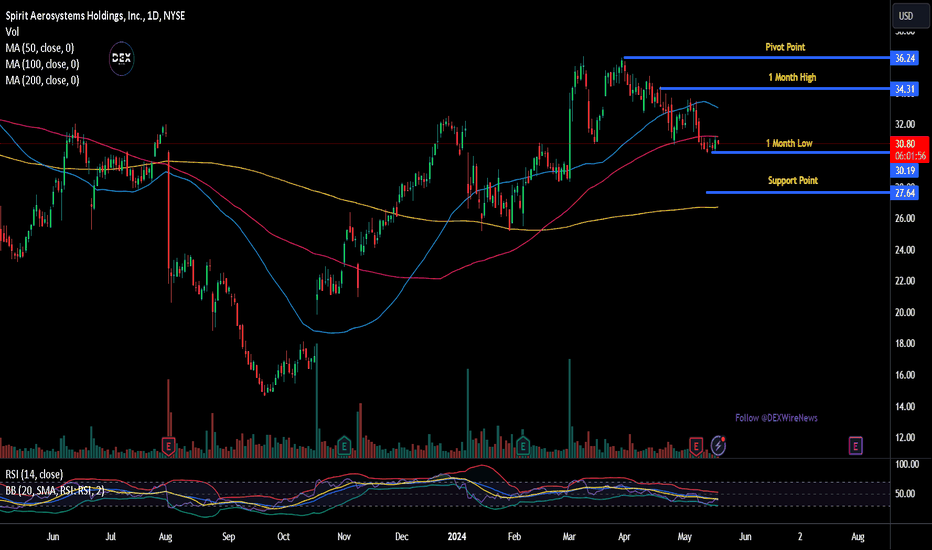Viewport: 932px width, 550px height.
Task: Click the Nov label on time axis
Action: coord(344,536)
